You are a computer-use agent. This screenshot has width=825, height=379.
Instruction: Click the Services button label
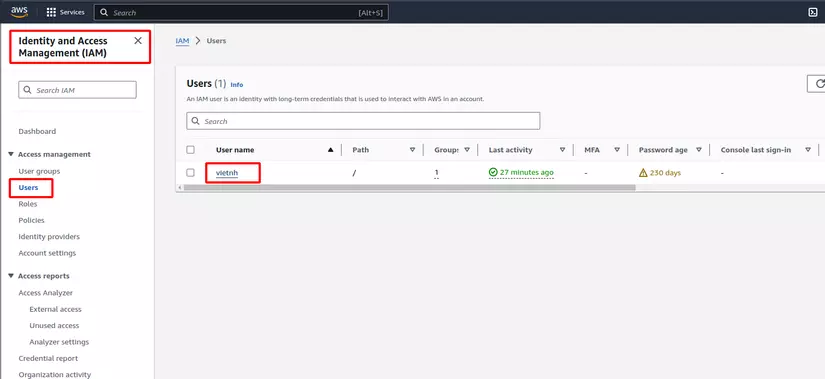[x=72, y=12]
